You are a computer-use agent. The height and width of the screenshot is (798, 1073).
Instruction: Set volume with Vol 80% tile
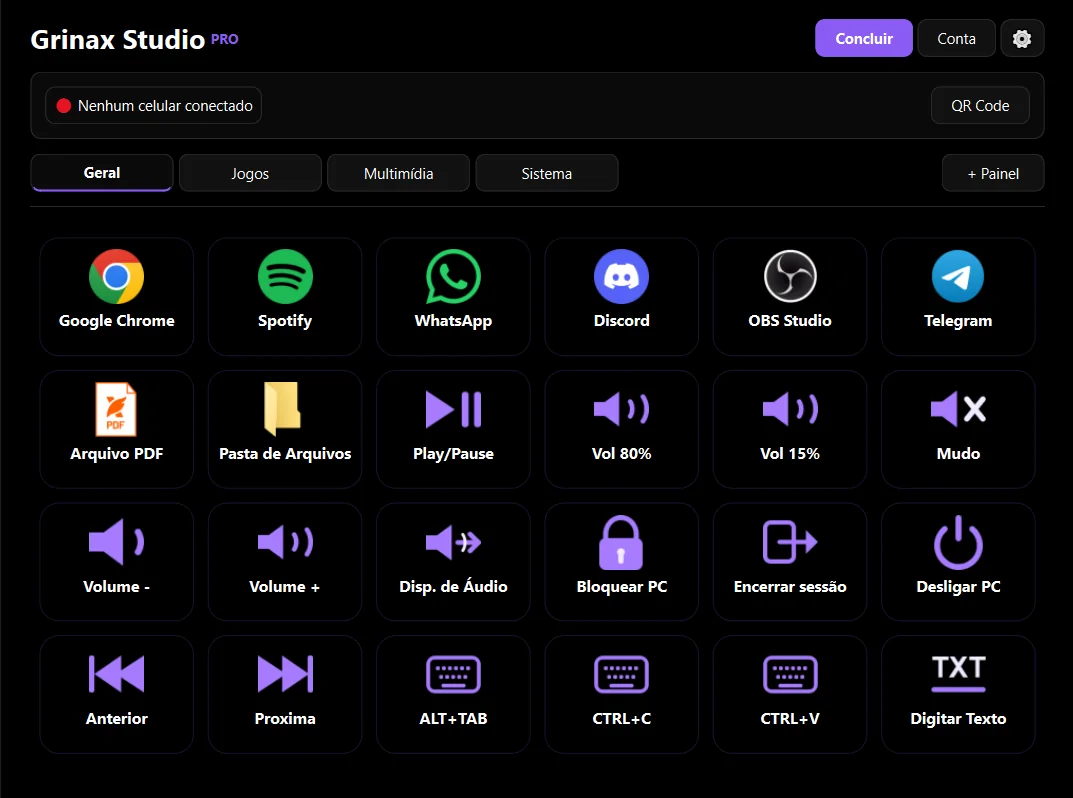tap(621, 429)
